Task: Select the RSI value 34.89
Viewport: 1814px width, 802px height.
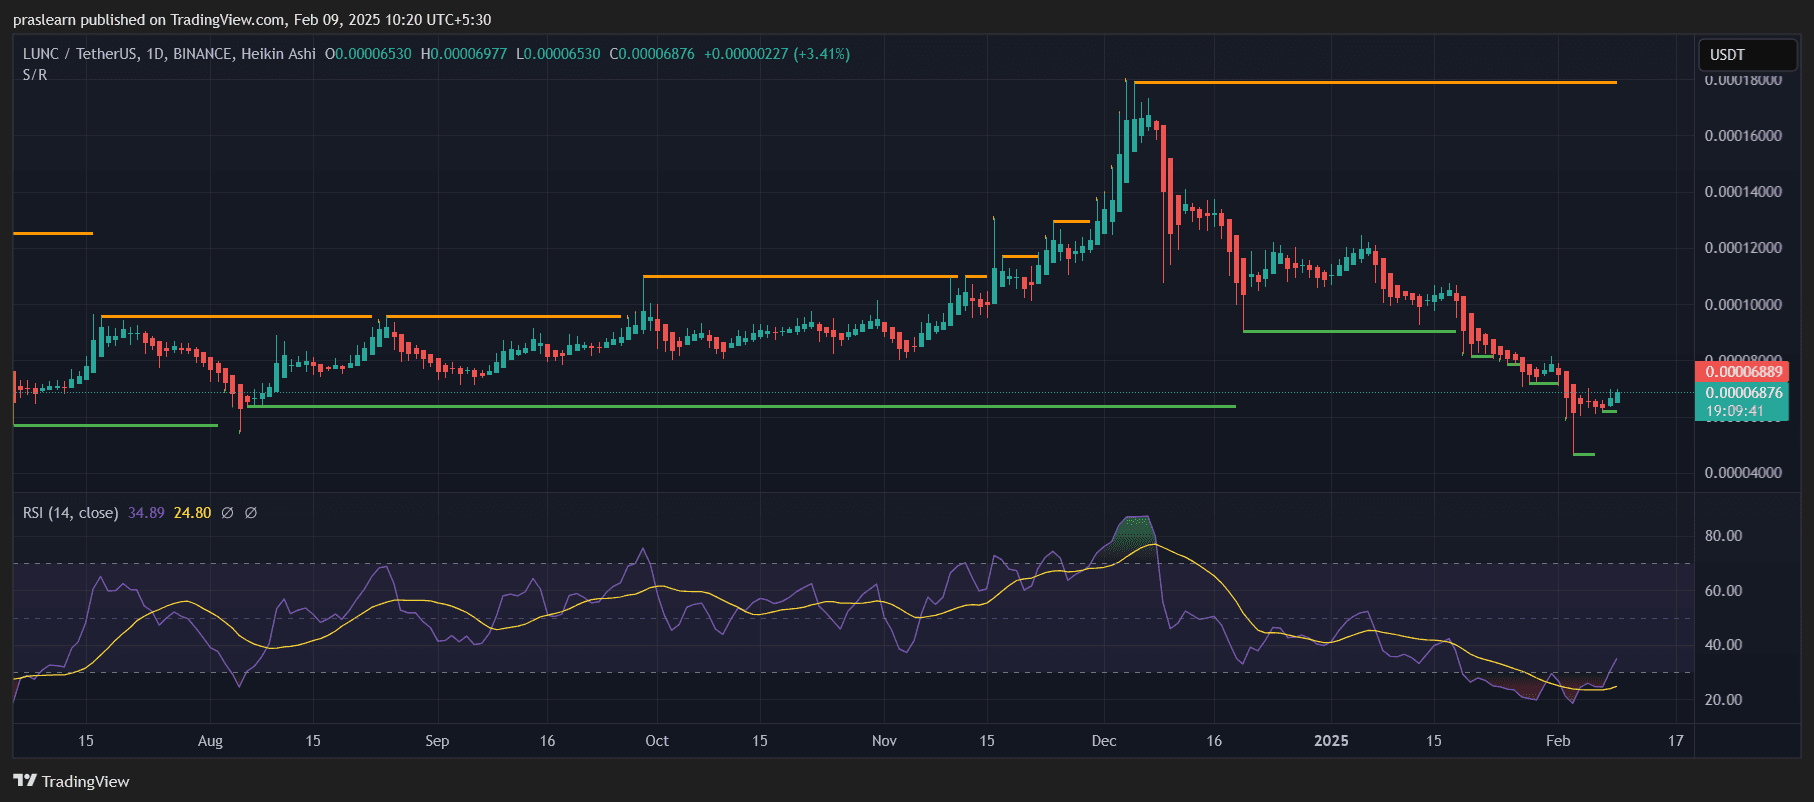Action: (x=146, y=513)
